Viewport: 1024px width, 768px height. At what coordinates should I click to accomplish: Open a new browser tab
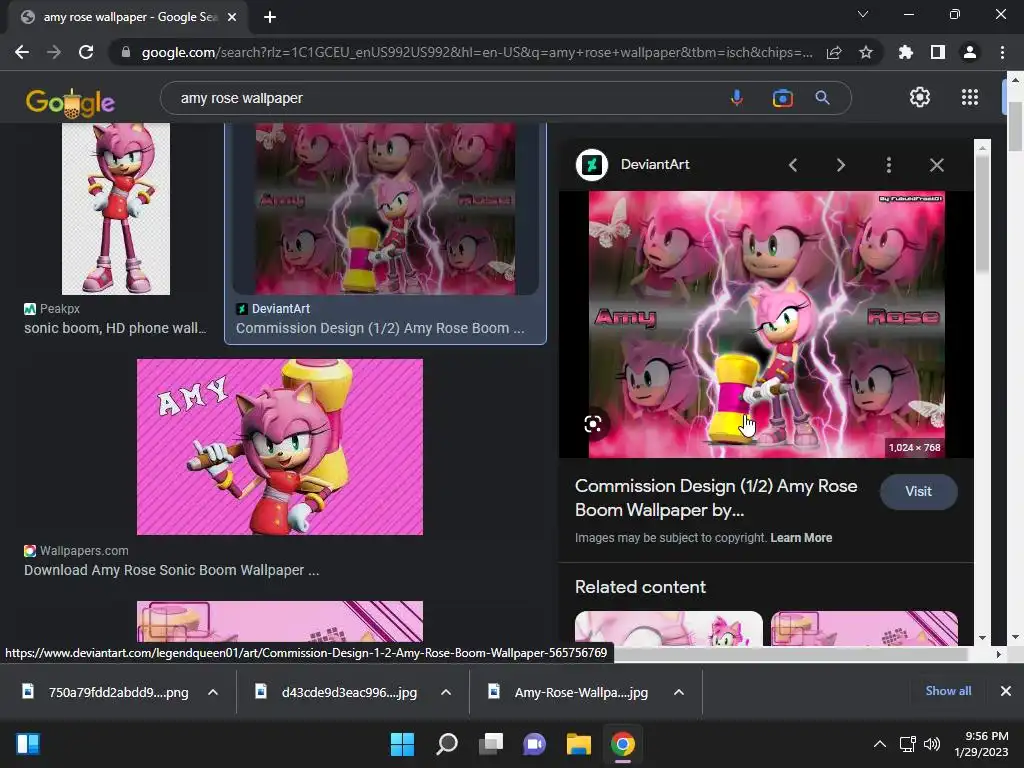coord(270,17)
